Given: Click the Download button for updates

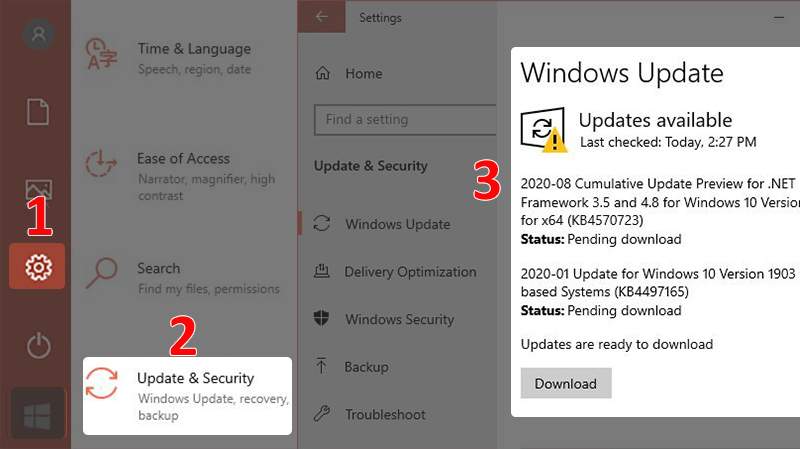Looking at the screenshot, I should [565, 384].
